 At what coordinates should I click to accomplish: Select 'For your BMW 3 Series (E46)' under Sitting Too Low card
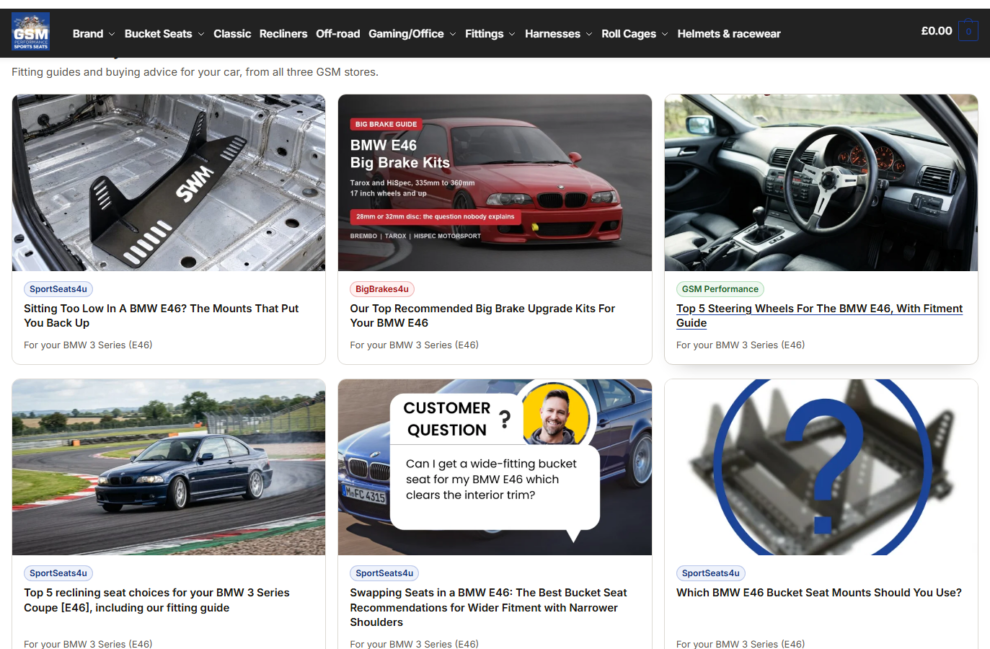pyautogui.click(x=88, y=345)
